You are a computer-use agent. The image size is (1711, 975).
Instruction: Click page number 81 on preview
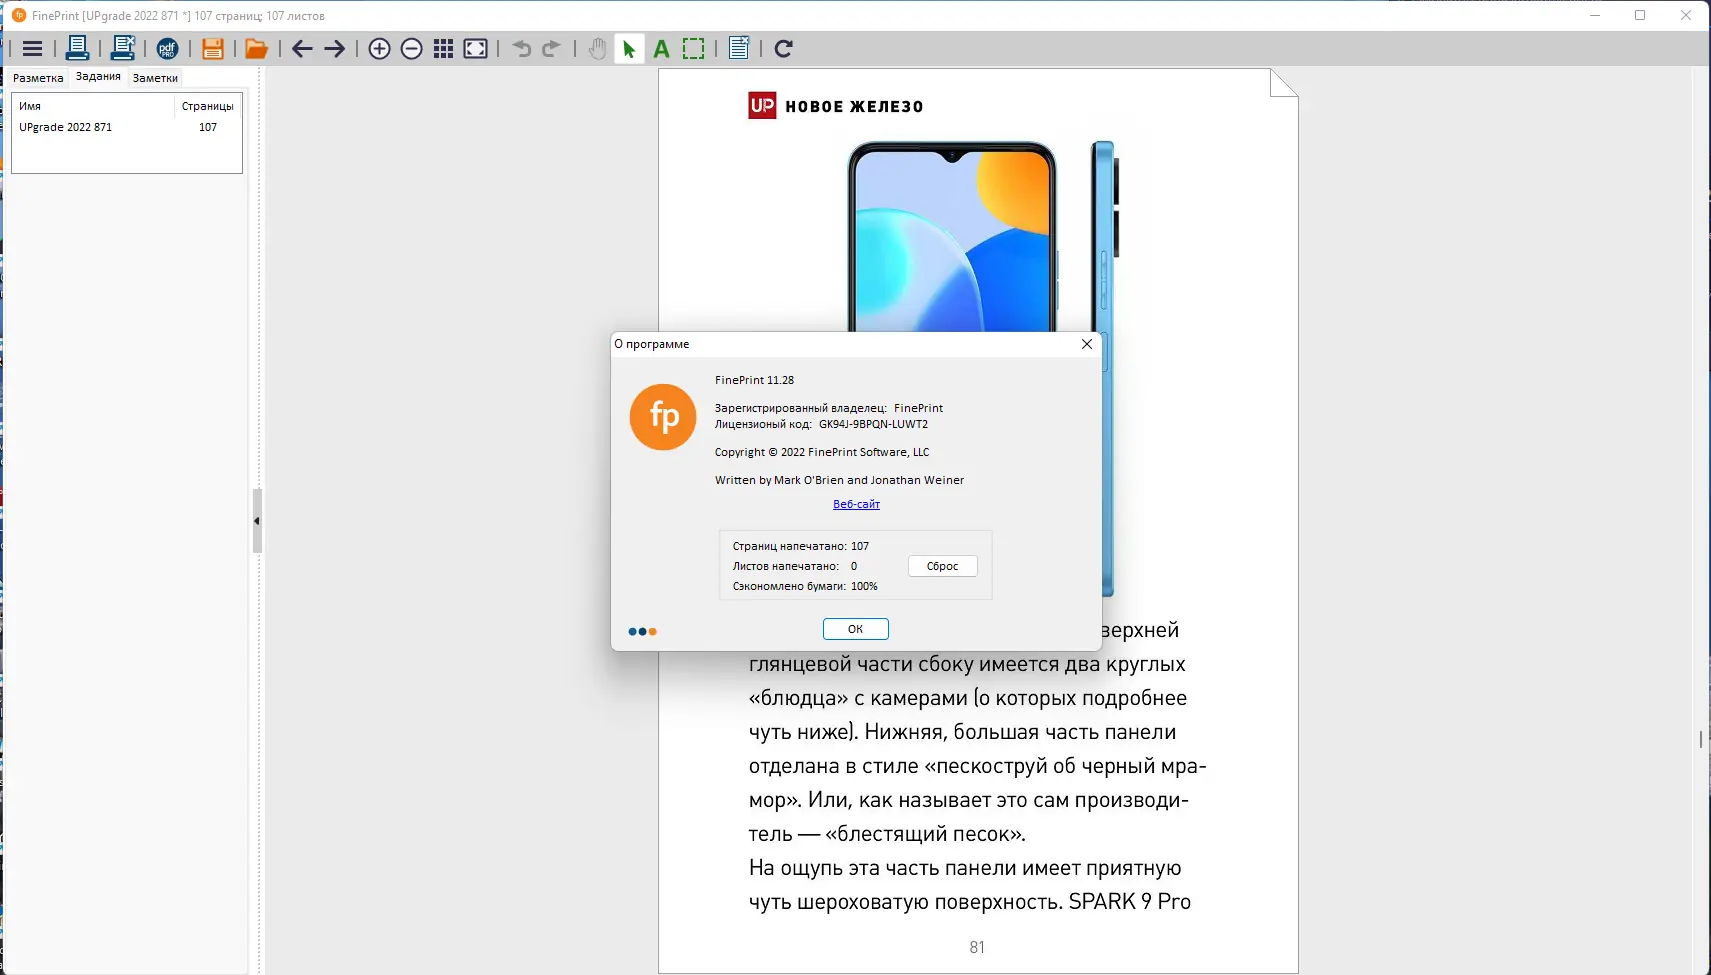(977, 947)
